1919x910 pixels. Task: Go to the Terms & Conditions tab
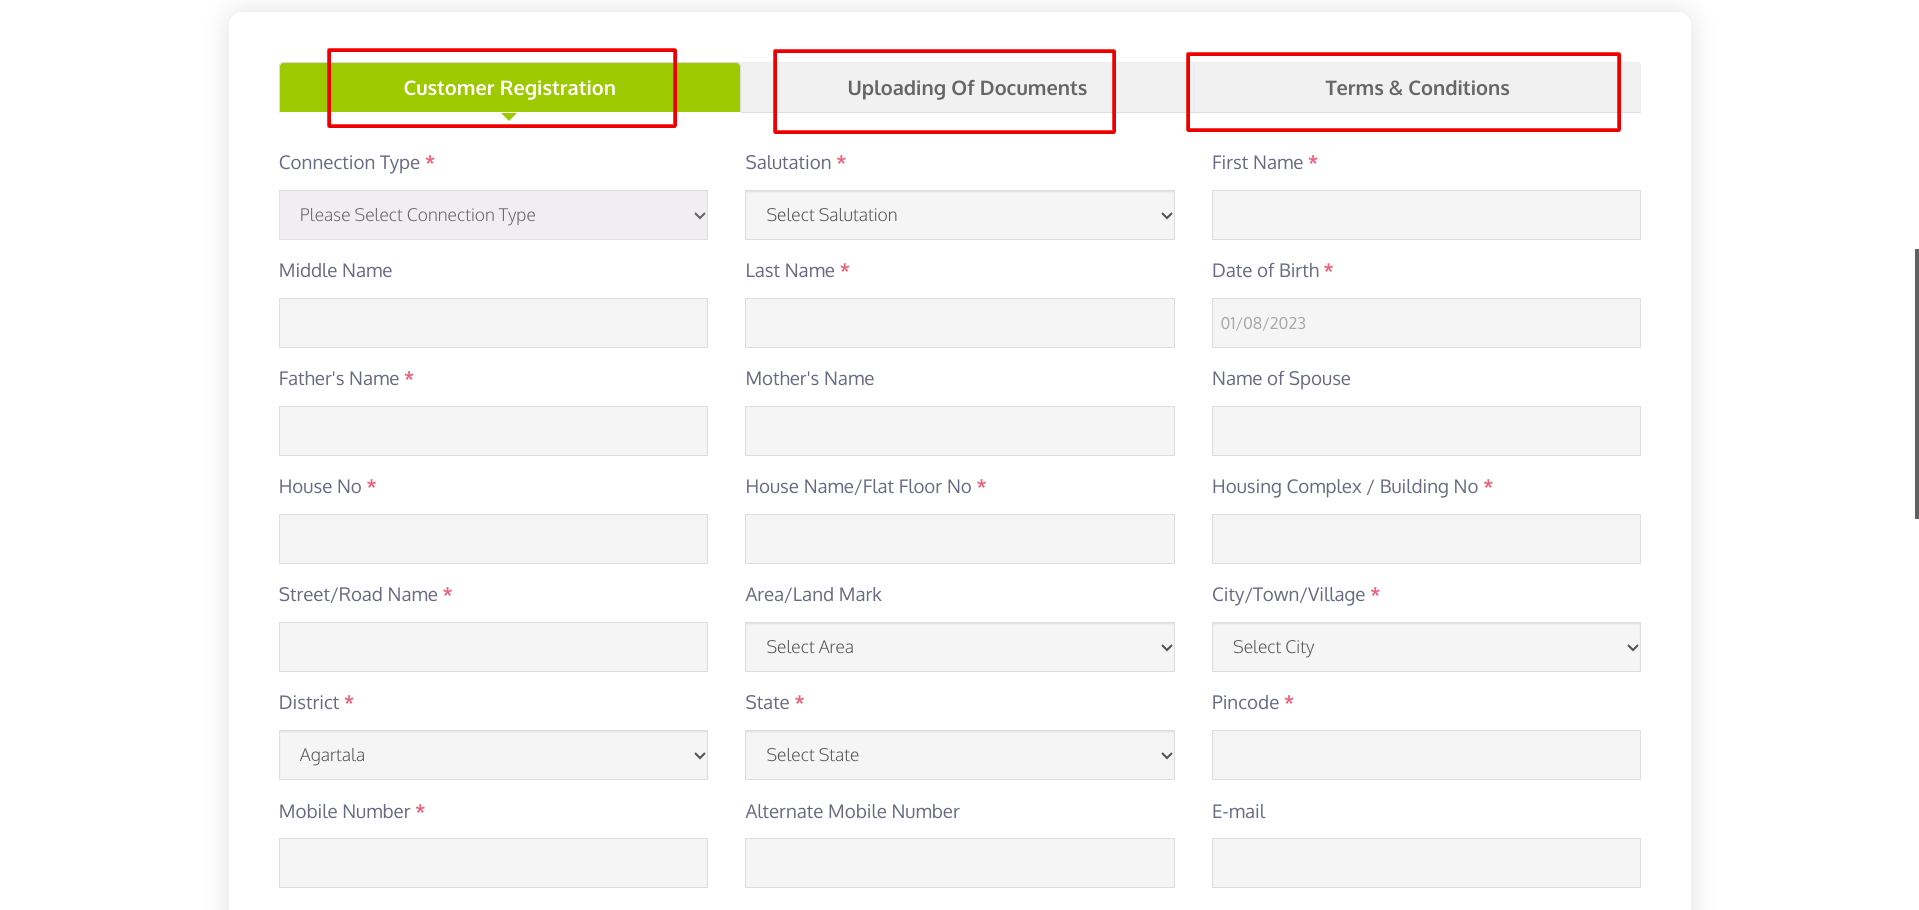[x=1416, y=88]
